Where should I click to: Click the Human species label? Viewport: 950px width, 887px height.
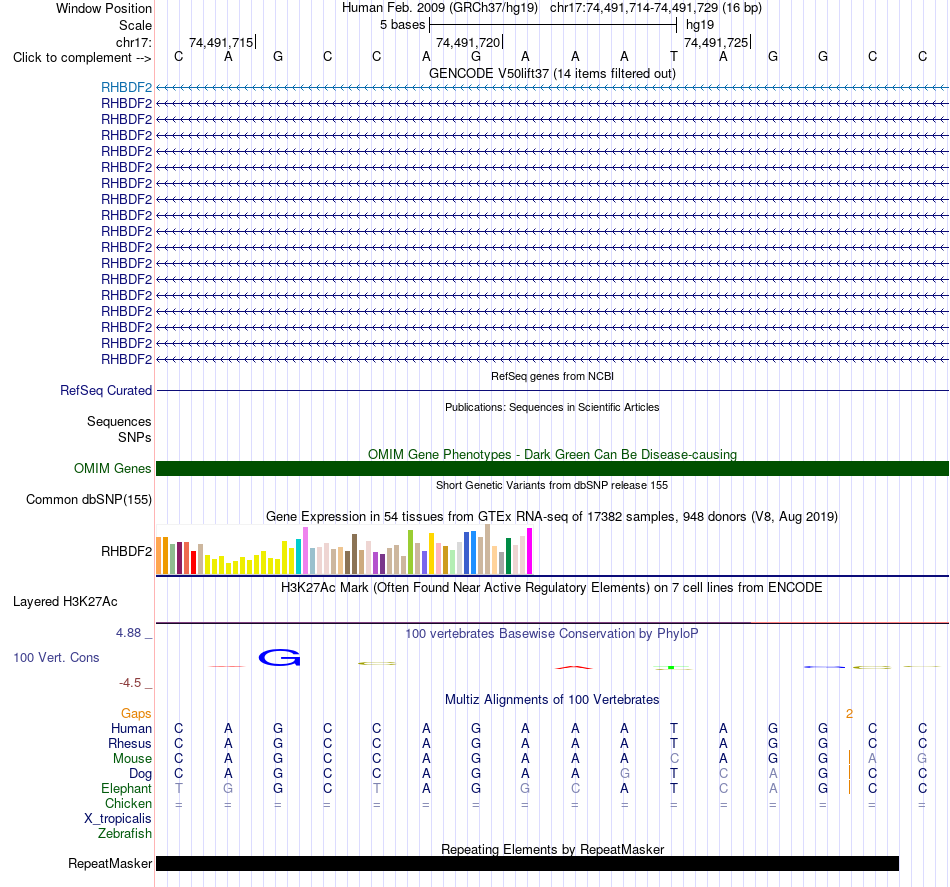131,728
